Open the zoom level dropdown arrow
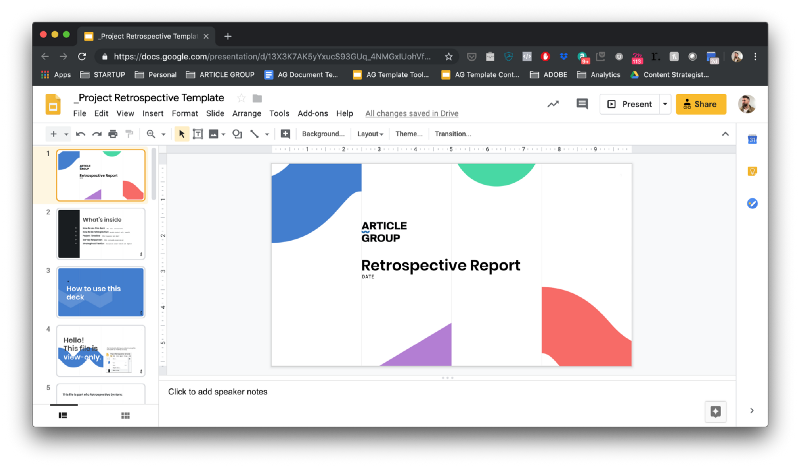The height and width of the screenshot is (469, 800). click(x=164, y=134)
